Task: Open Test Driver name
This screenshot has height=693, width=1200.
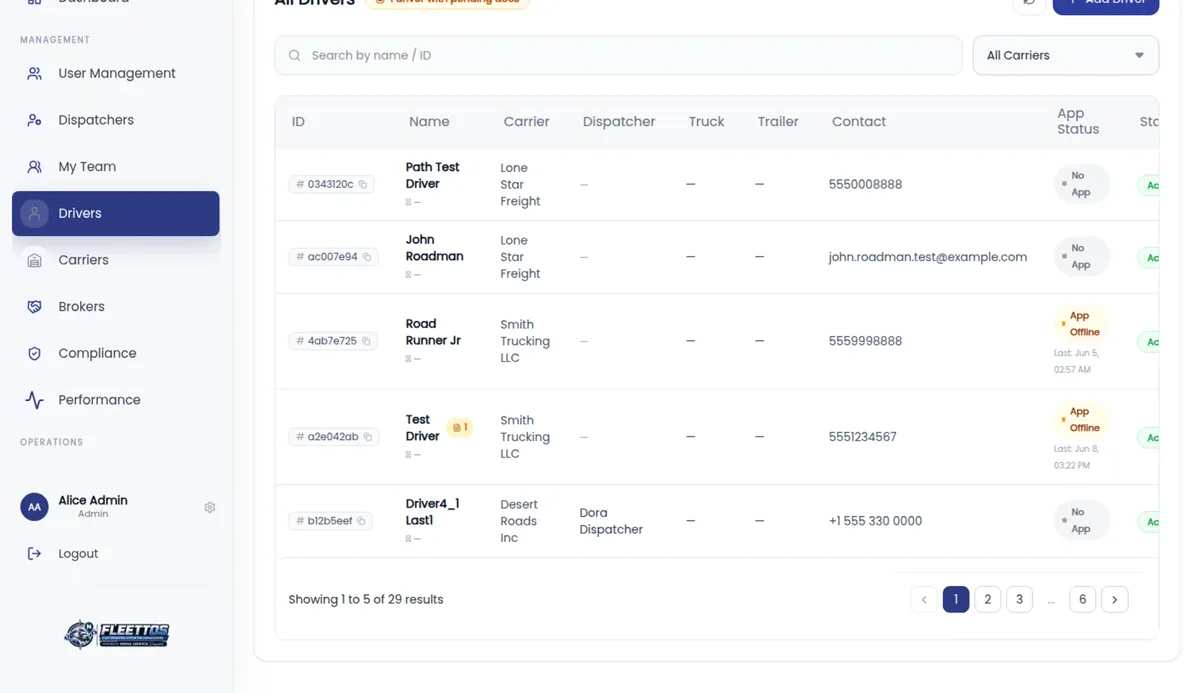Action: (x=422, y=428)
